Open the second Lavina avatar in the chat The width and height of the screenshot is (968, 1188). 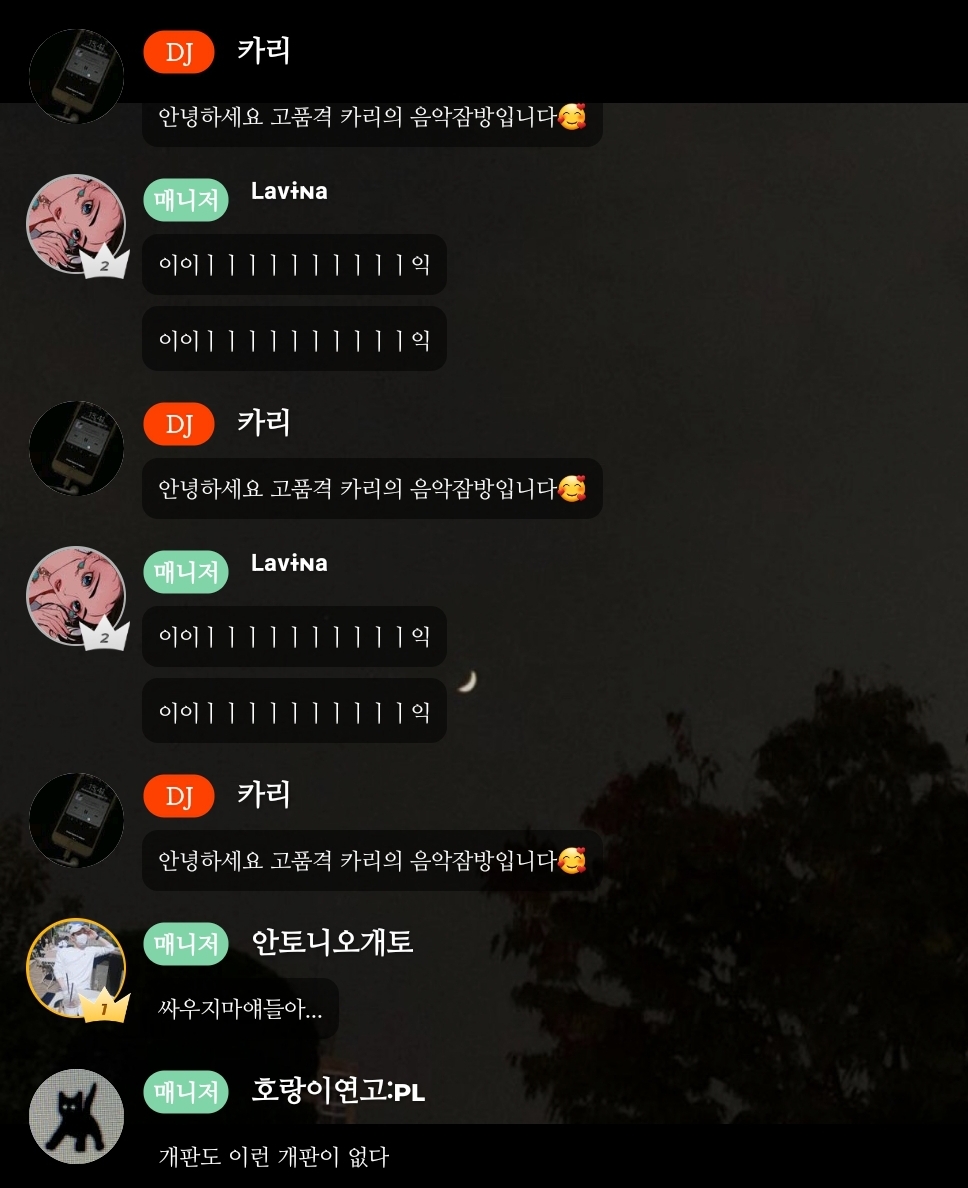pyautogui.click(x=76, y=596)
